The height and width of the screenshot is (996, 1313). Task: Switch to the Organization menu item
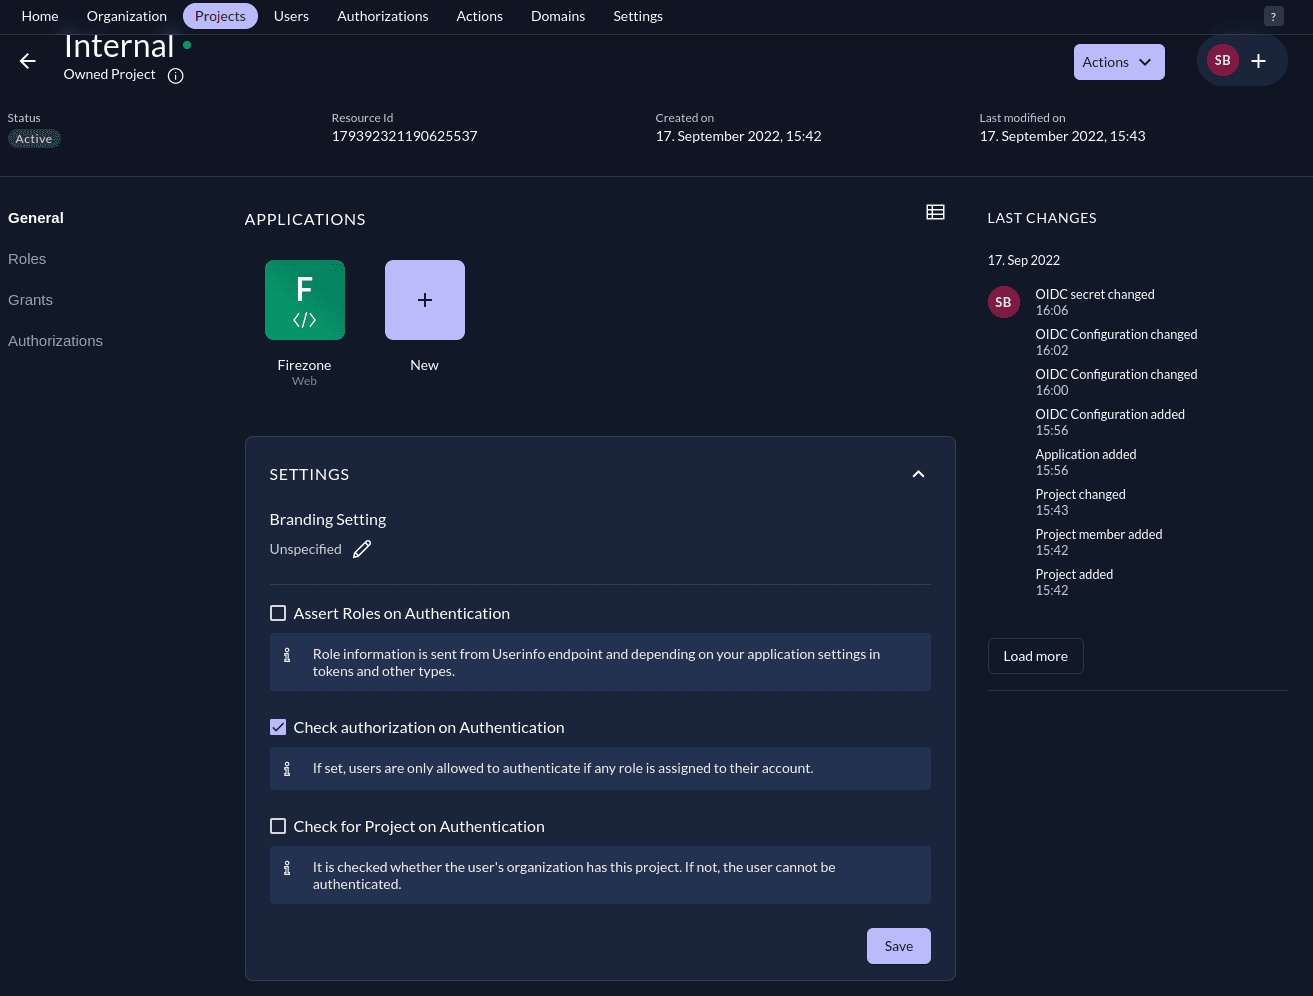[x=126, y=16]
